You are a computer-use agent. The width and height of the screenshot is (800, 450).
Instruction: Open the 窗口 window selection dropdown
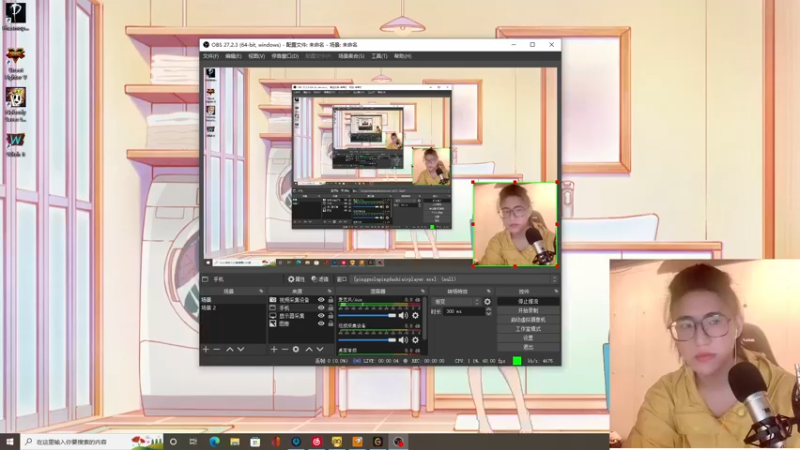click(454, 279)
